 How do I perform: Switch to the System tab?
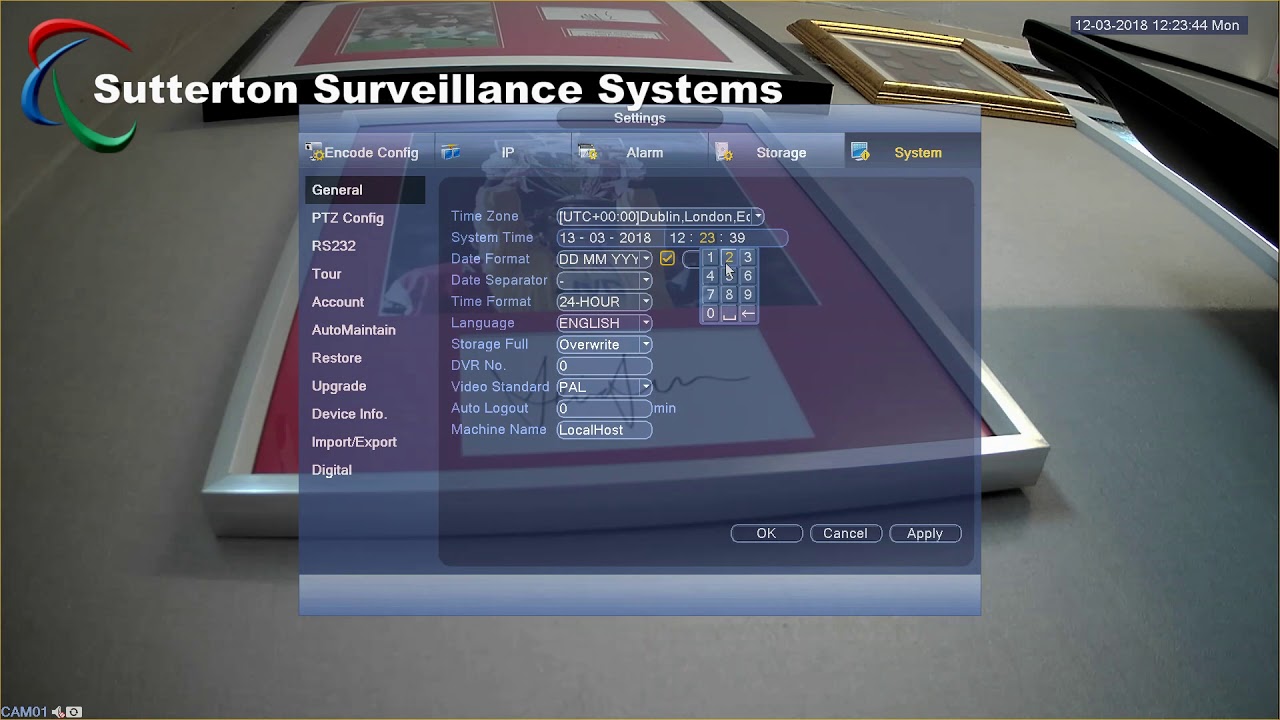tap(912, 152)
